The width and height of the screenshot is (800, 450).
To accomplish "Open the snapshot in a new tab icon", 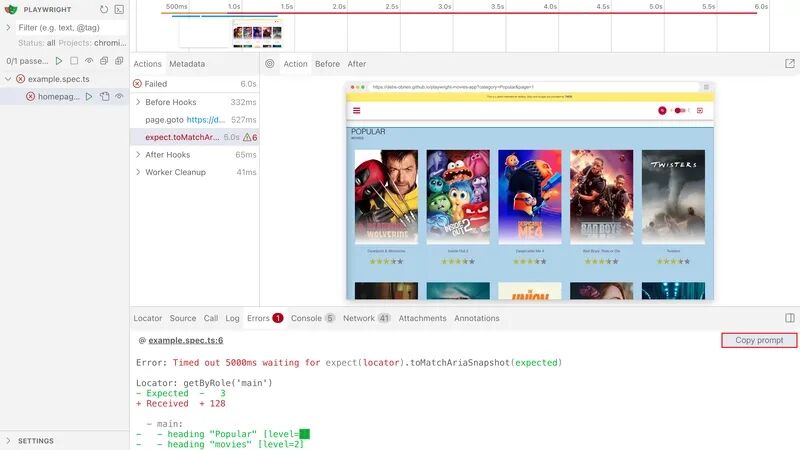I will pos(790,64).
